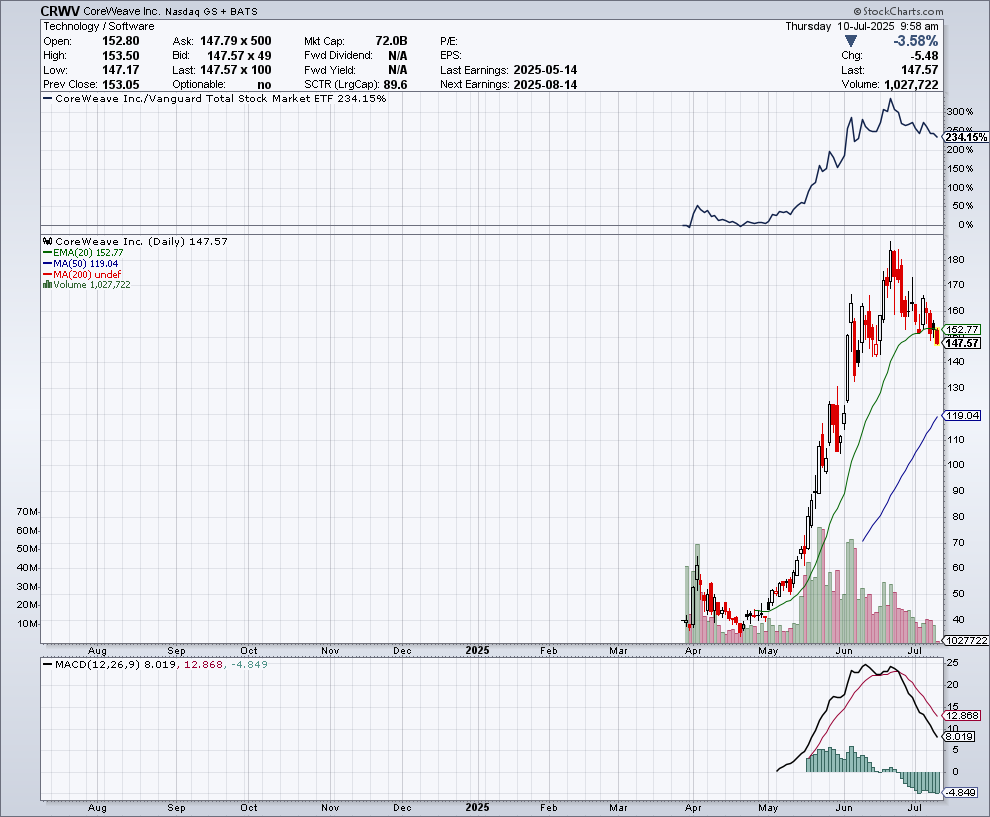The height and width of the screenshot is (817, 990).
Task: Click the Chg value -5.48
Action: click(x=924, y=56)
